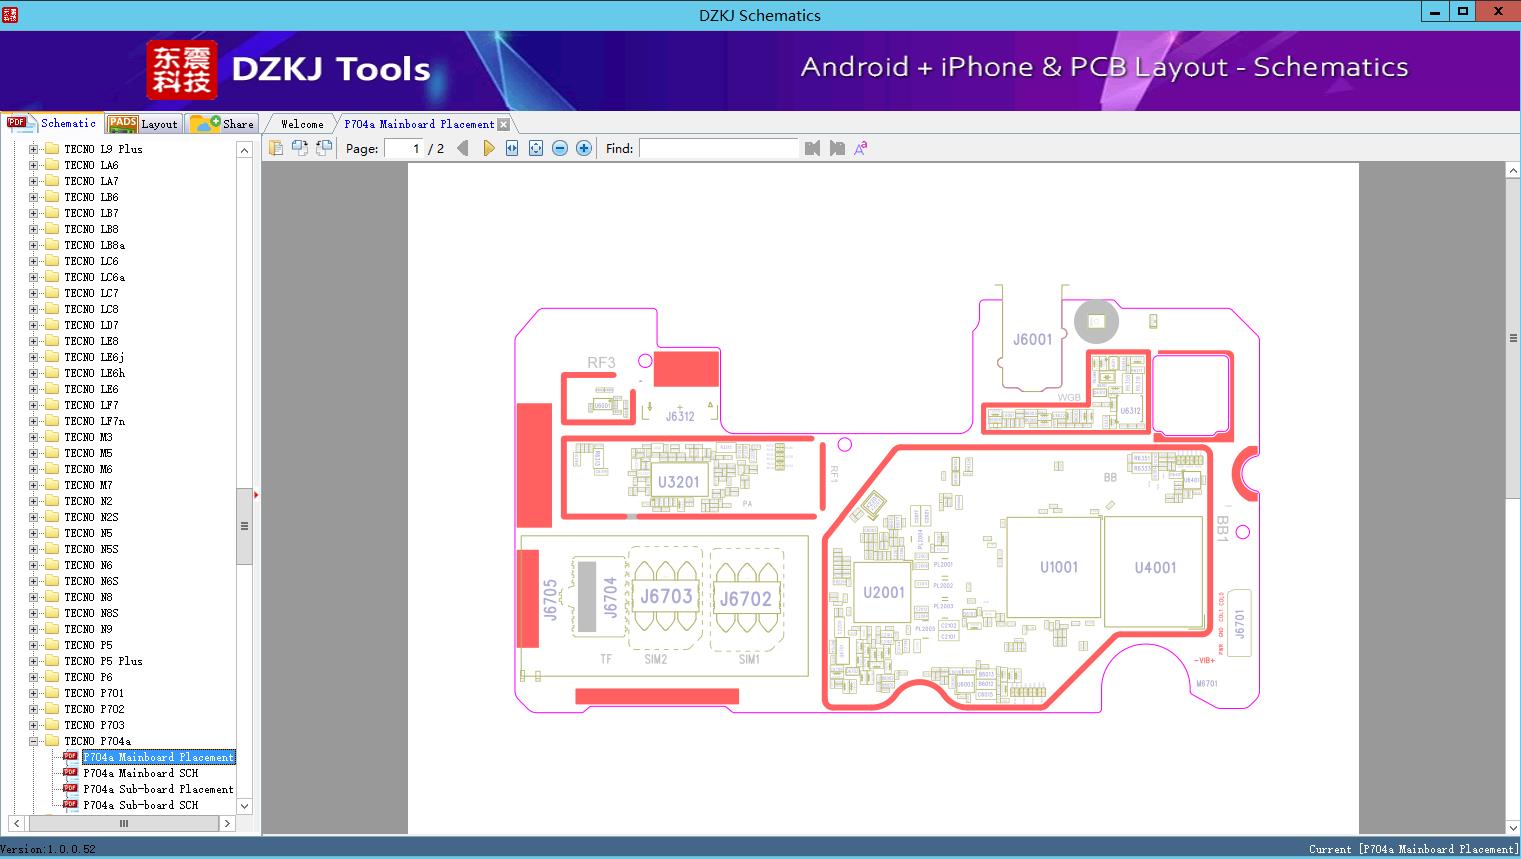The image size is (1521, 859).
Task: Select the TECNO N2S folder
Action: point(91,517)
